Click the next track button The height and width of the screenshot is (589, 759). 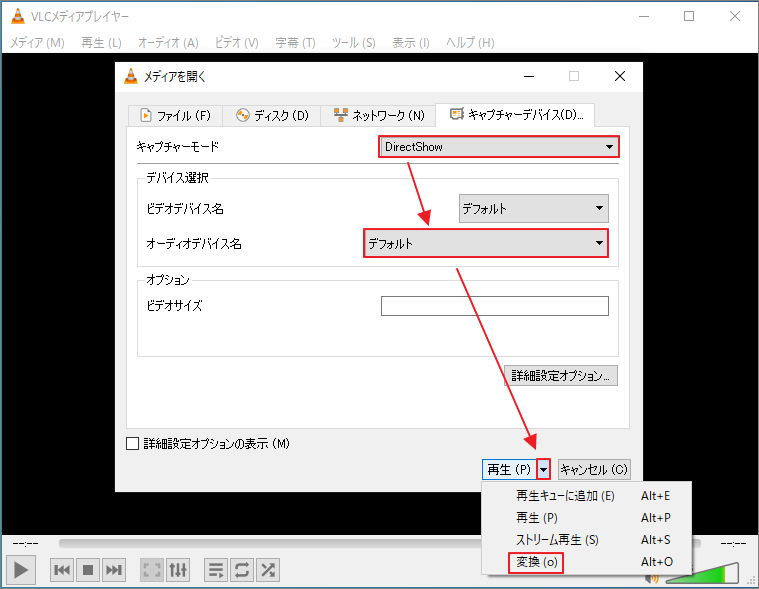(114, 570)
